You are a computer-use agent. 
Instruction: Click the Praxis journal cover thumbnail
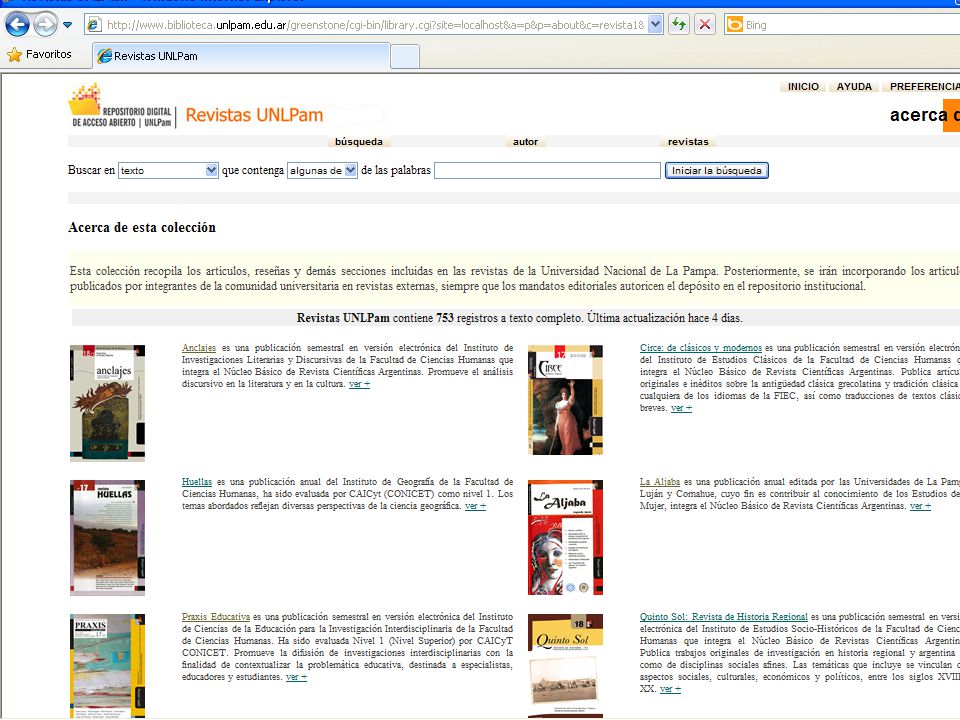(108, 666)
